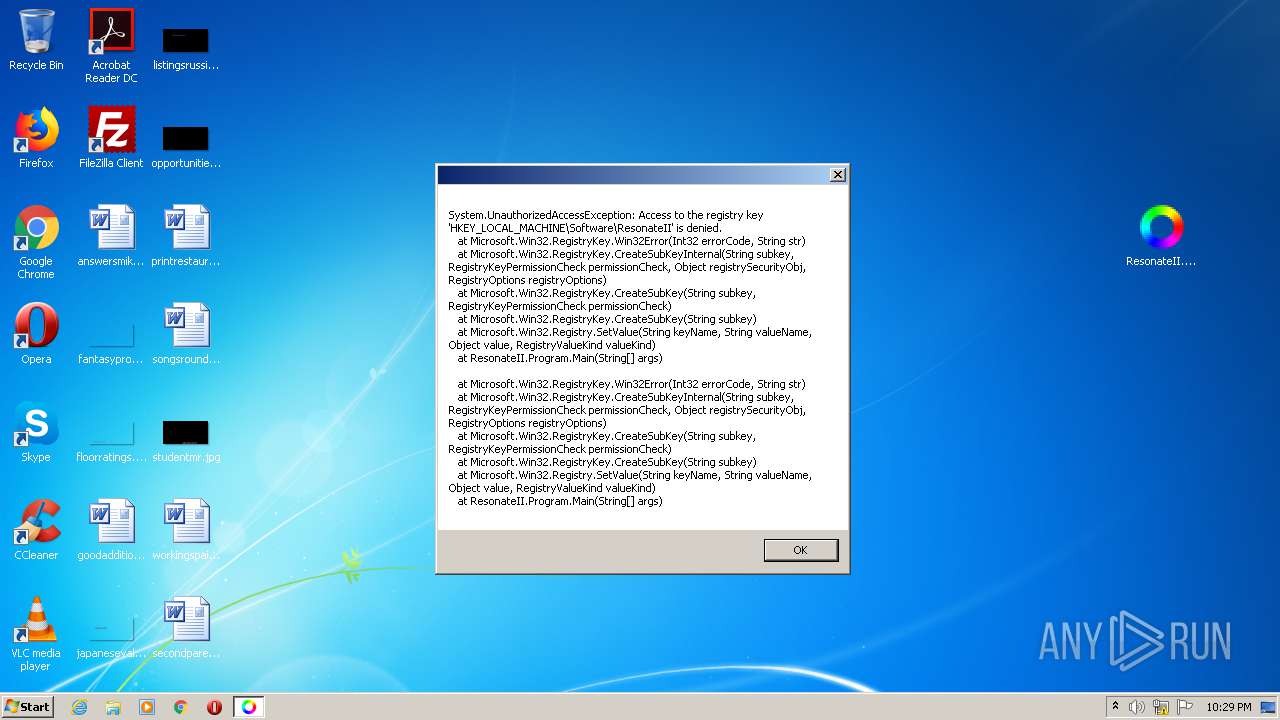Open Internet Explorer from taskbar
1280x720 pixels.
[80, 707]
